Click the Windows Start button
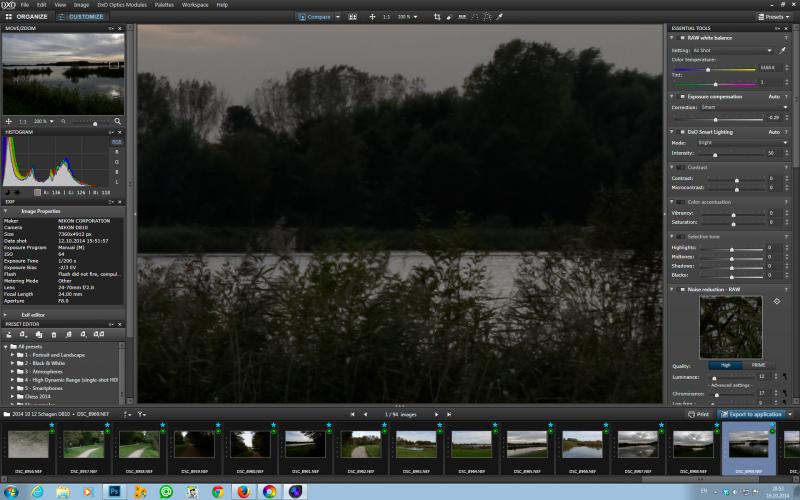The image size is (800, 500). (10, 492)
